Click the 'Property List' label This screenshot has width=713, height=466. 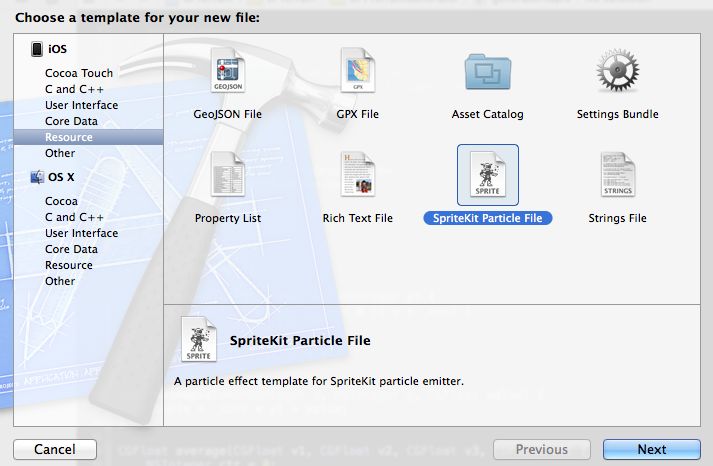point(228,218)
